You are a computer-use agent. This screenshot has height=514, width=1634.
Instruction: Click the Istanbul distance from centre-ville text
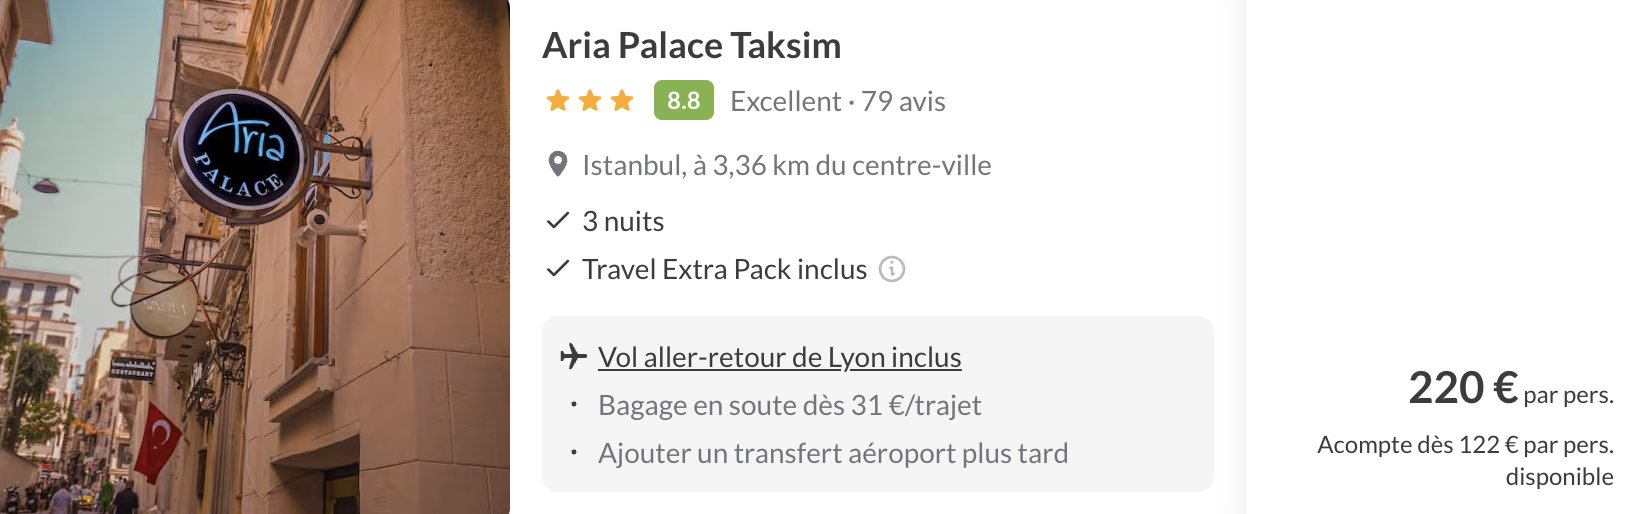[786, 165]
